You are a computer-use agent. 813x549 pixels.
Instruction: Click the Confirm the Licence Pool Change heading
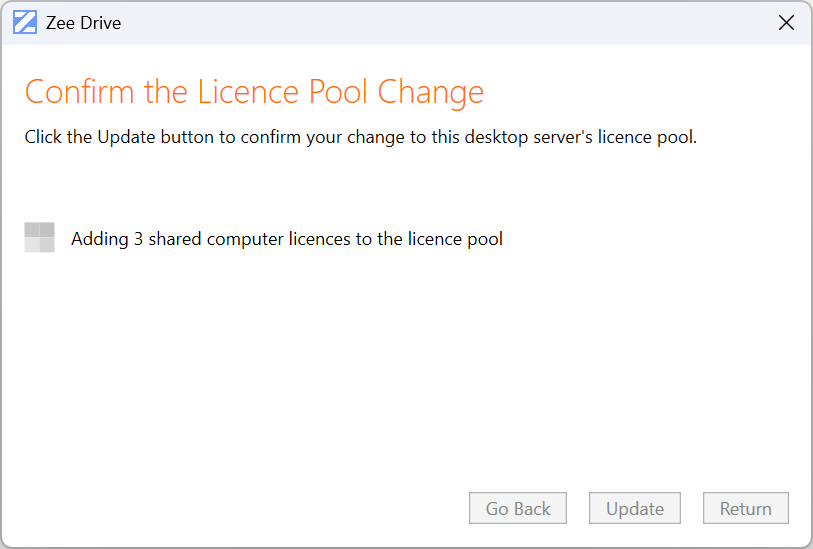(254, 92)
